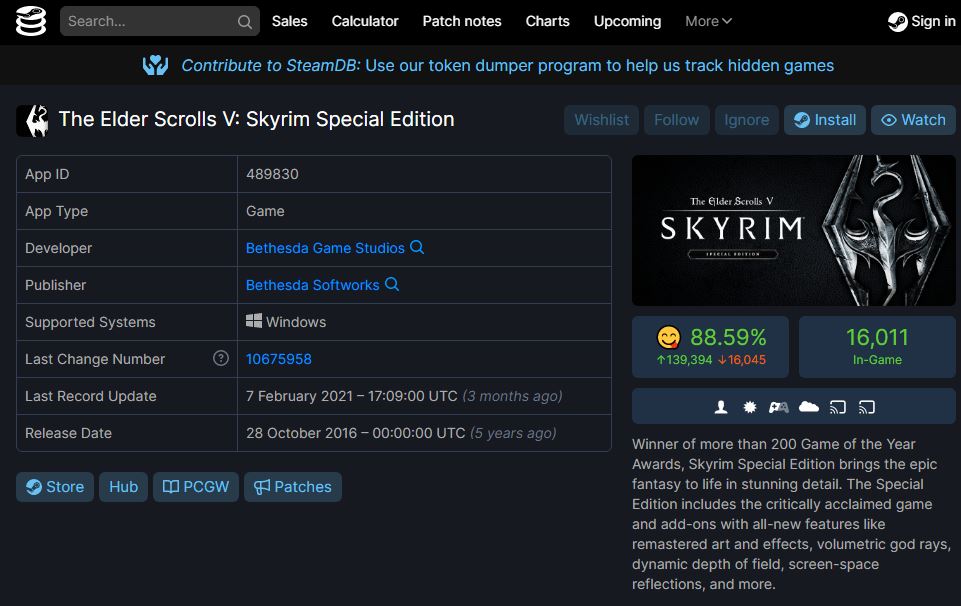Expand the More navigation dropdown
This screenshot has width=961, height=606.
point(708,21)
